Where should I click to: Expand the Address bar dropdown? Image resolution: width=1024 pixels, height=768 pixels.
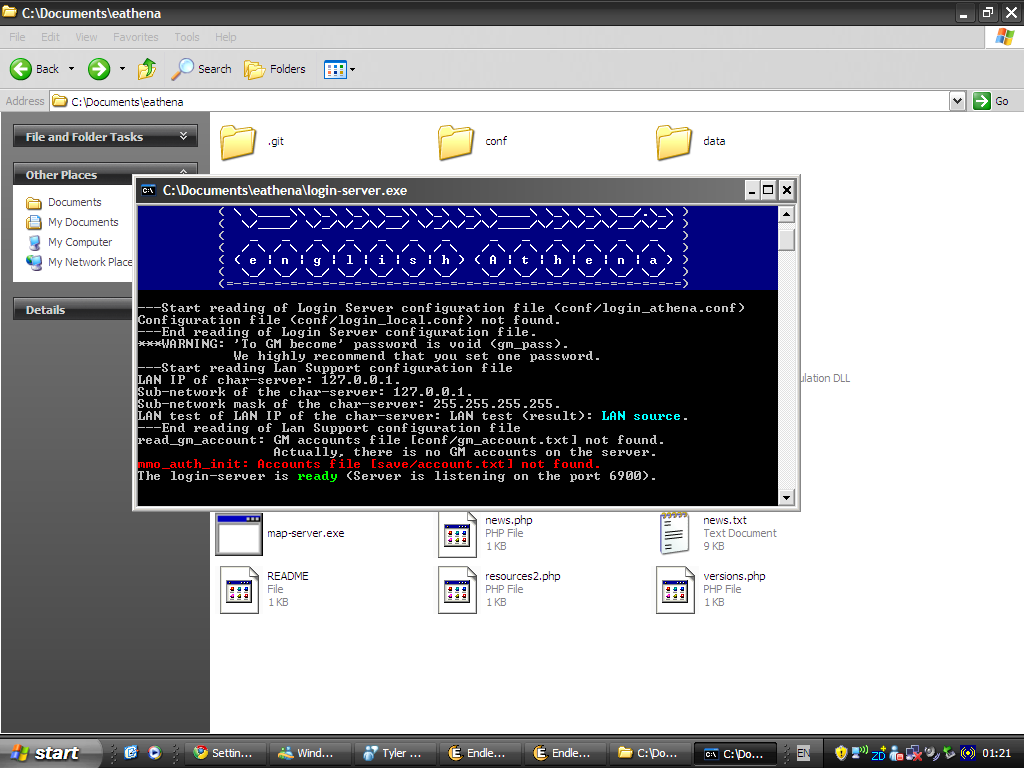pyautogui.click(x=957, y=101)
